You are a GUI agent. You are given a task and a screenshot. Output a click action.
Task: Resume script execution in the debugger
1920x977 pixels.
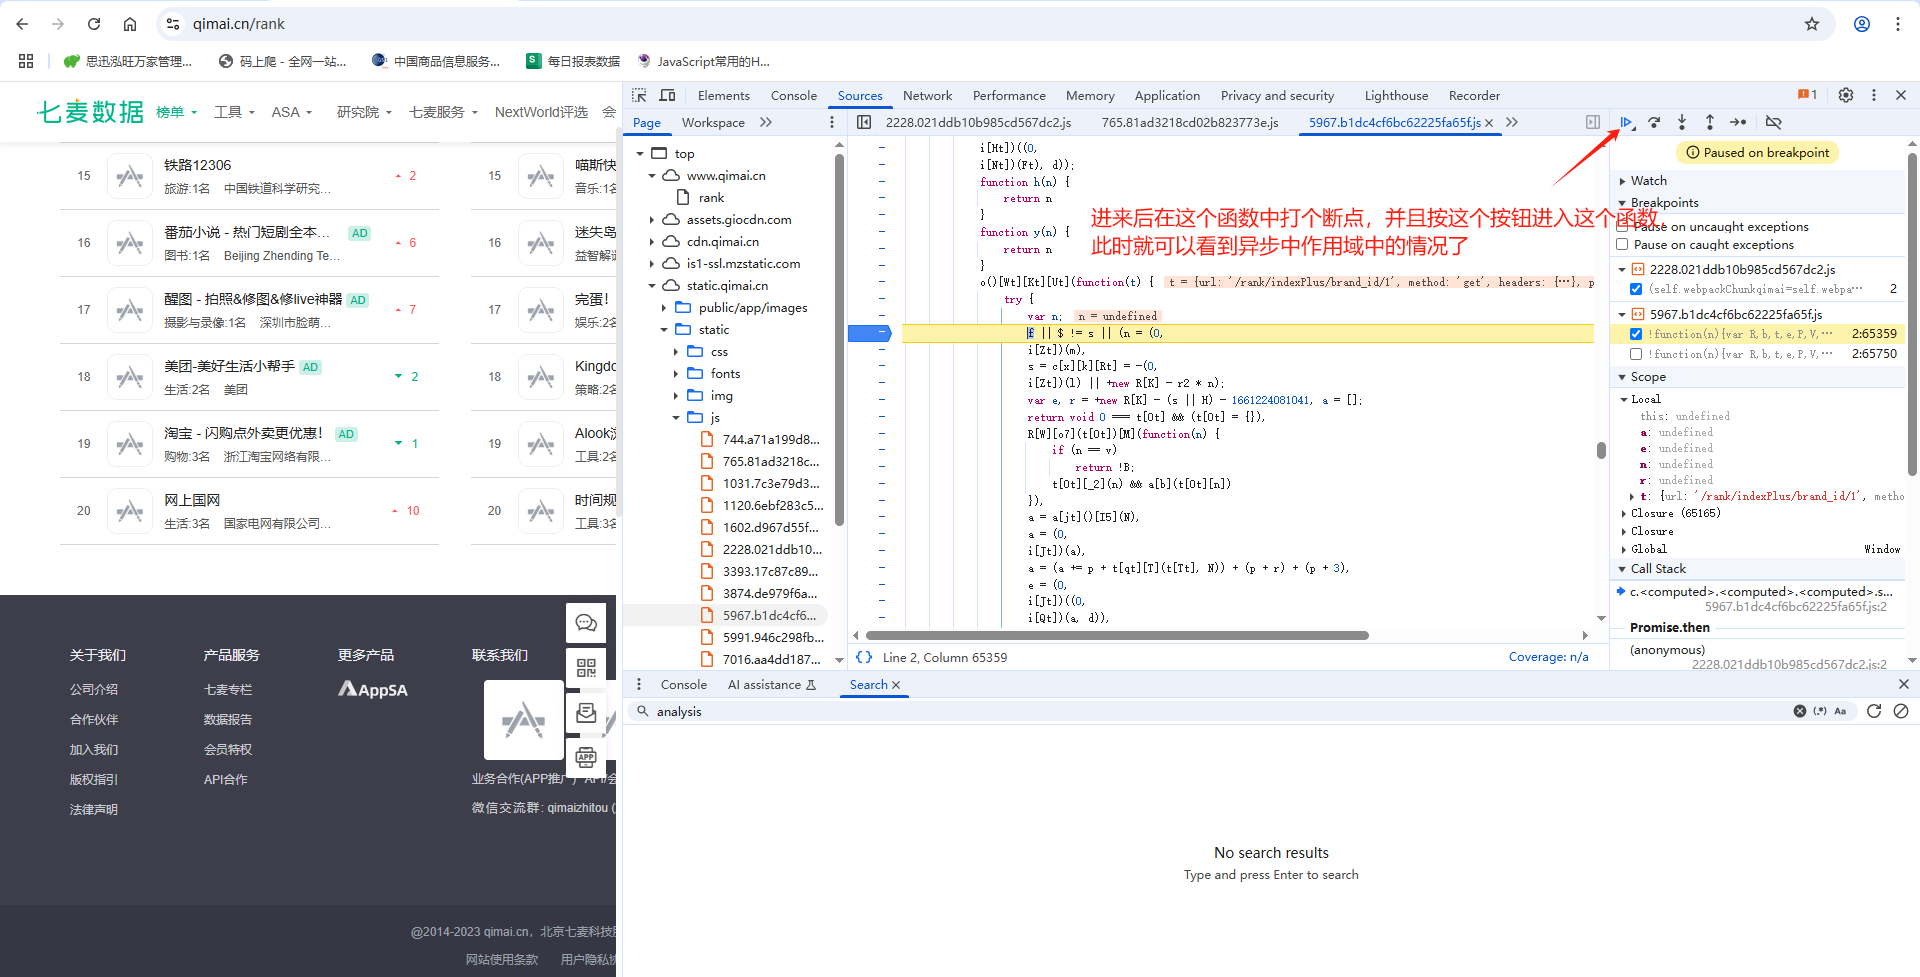click(x=1627, y=122)
